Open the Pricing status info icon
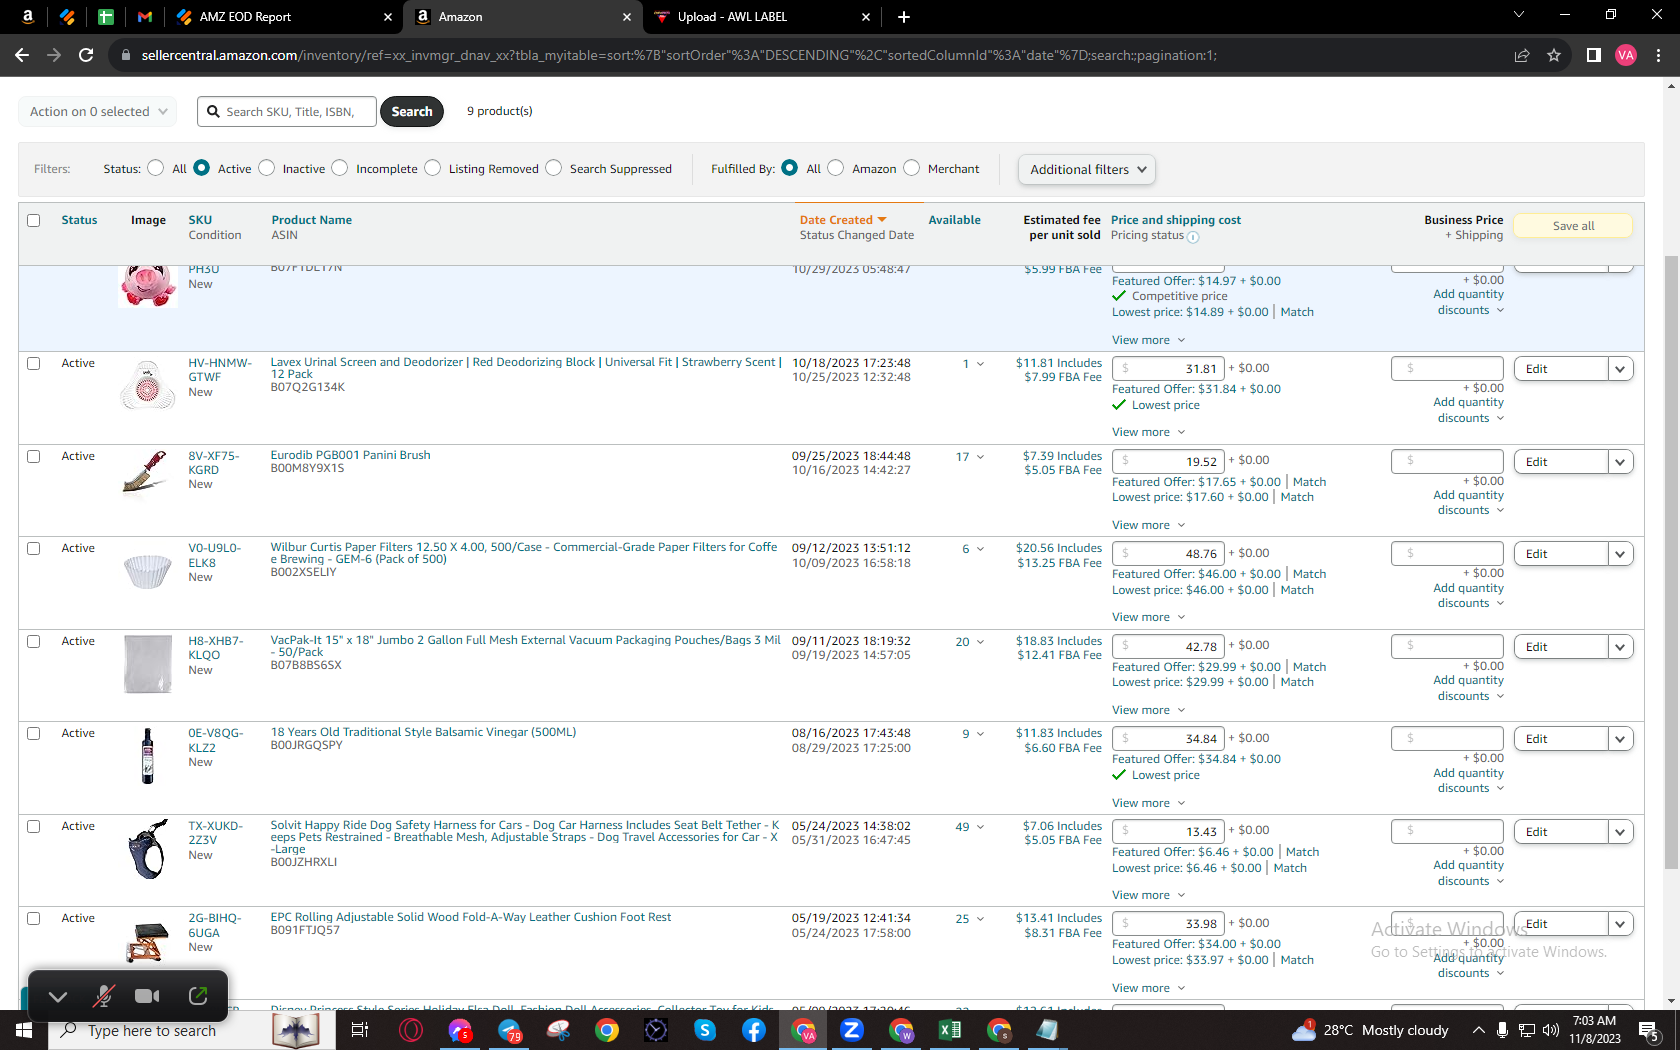This screenshot has width=1680, height=1050. tap(1193, 237)
